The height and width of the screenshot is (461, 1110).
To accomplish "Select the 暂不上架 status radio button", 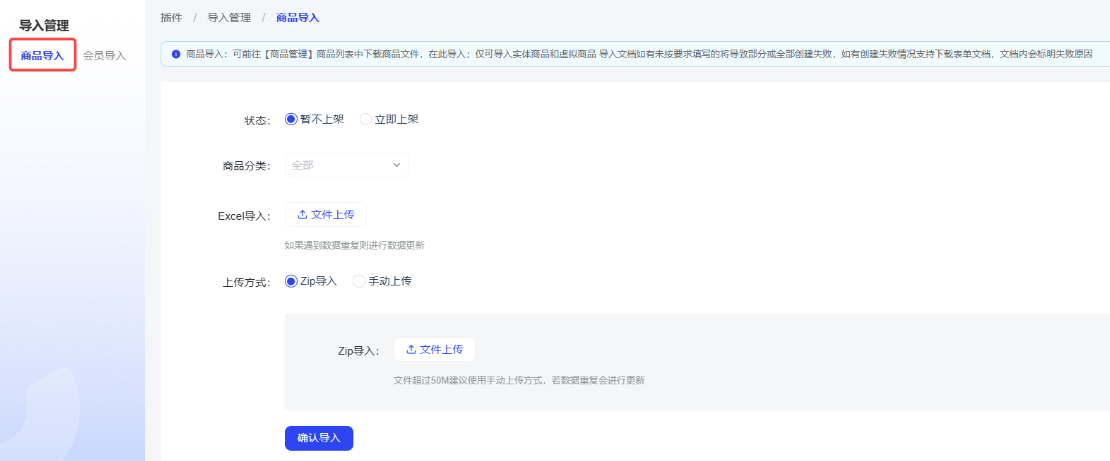I will (292, 119).
